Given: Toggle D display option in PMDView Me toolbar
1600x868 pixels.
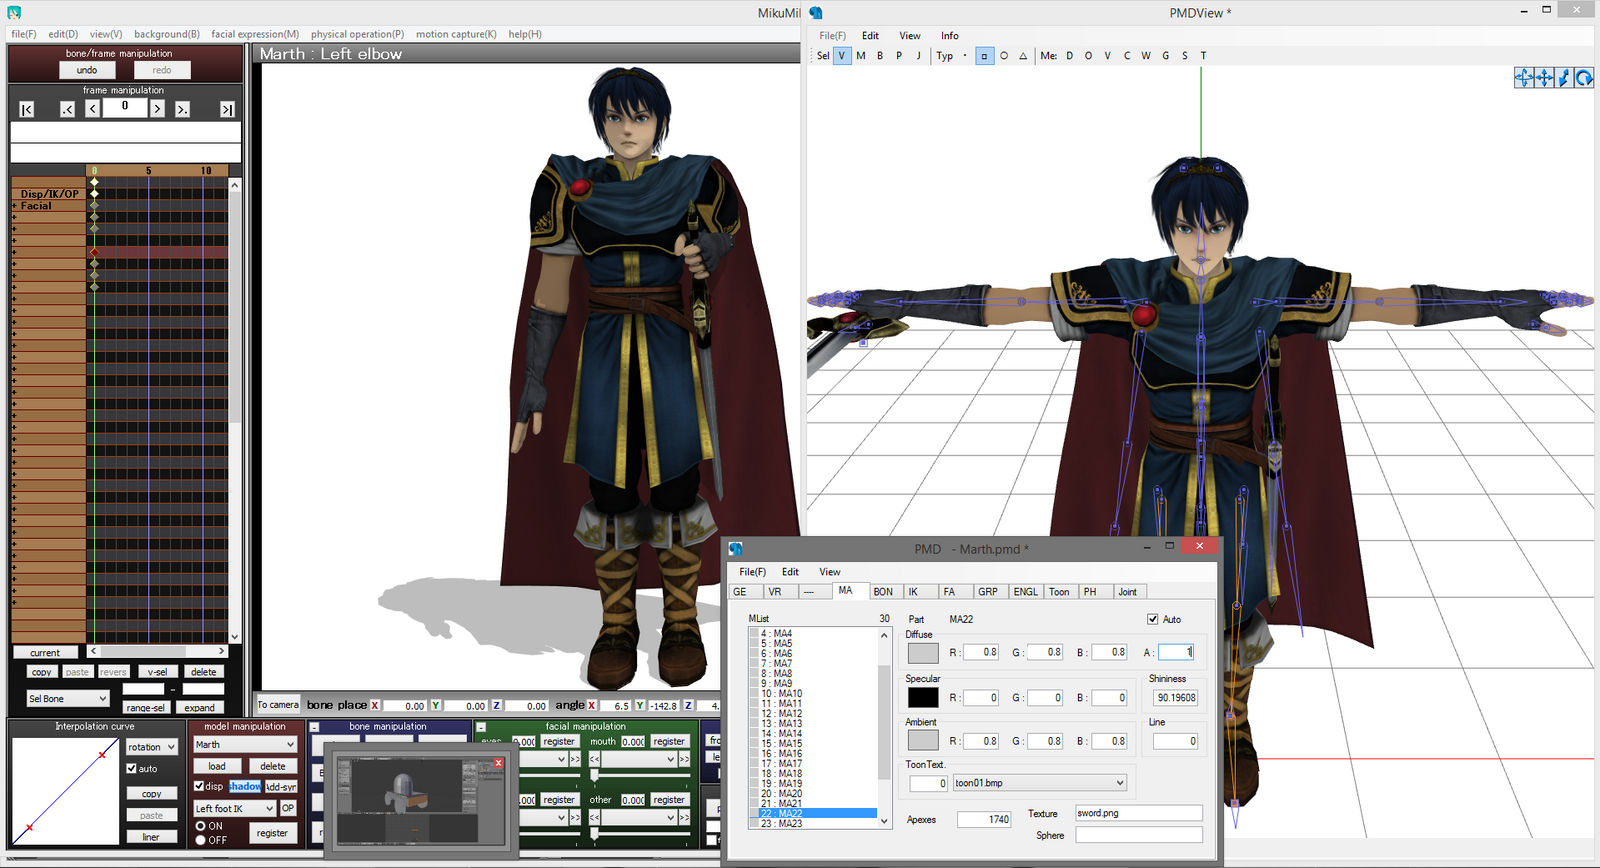Looking at the screenshot, I should 1069,56.
